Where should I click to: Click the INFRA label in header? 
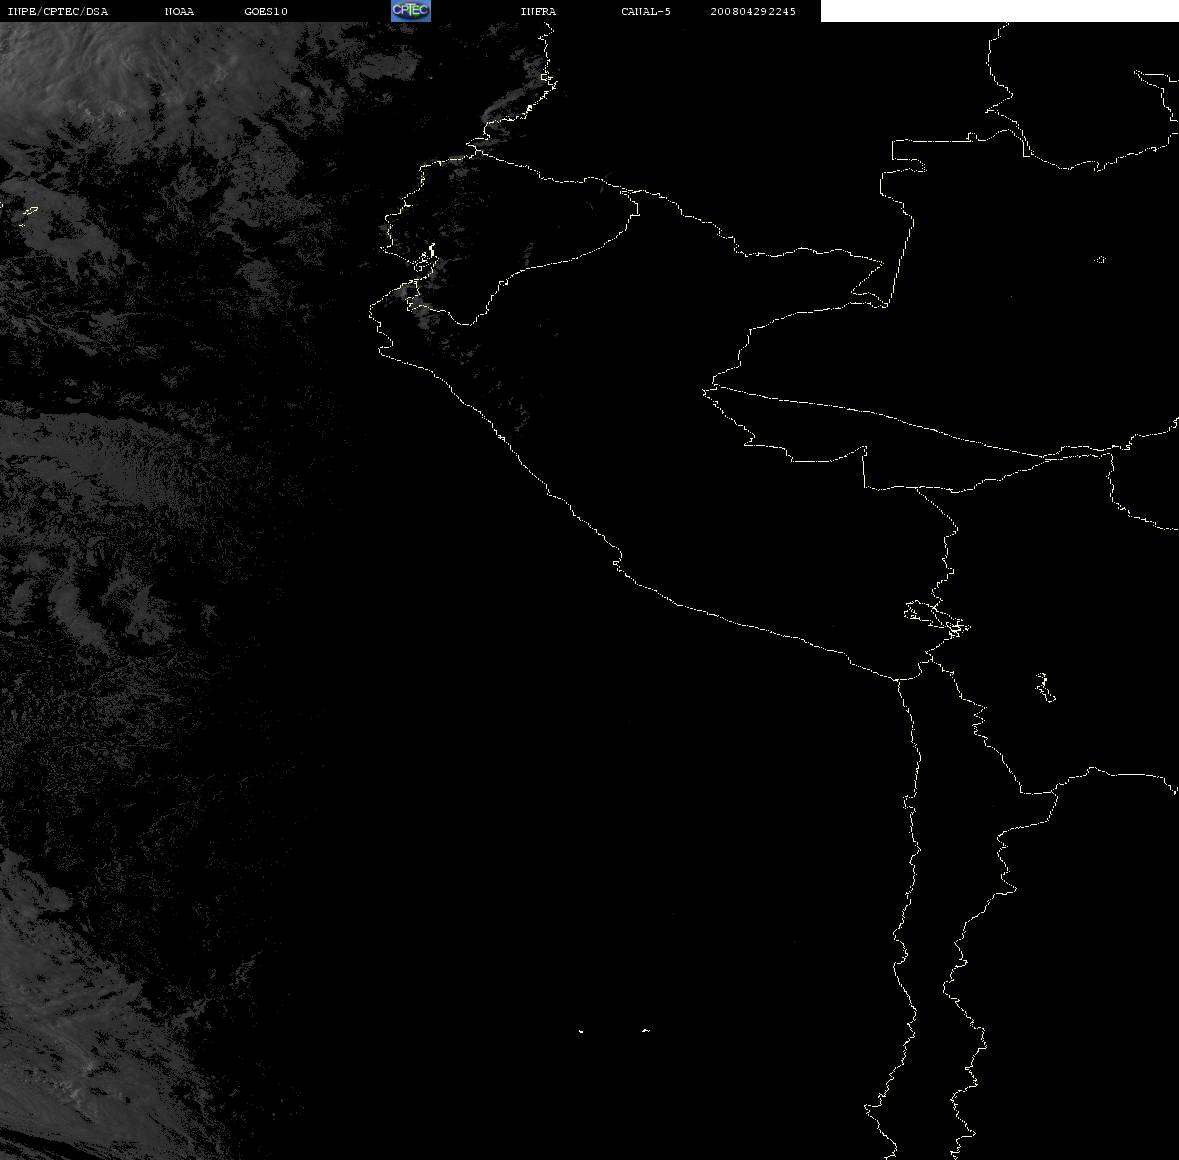click(x=538, y=11)
